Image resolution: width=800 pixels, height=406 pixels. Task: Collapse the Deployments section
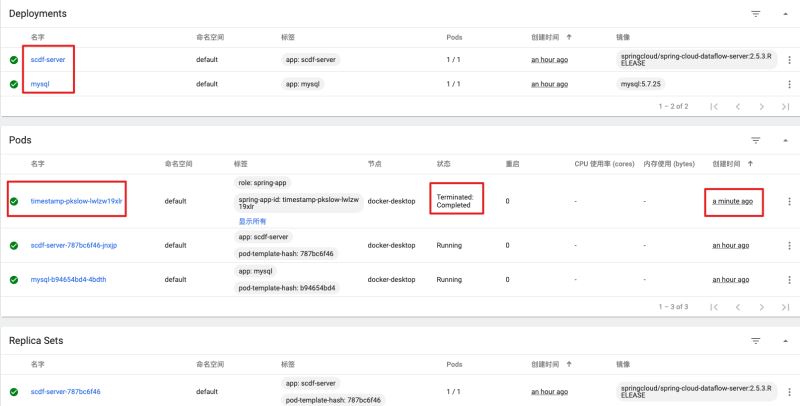pos(786,13)
